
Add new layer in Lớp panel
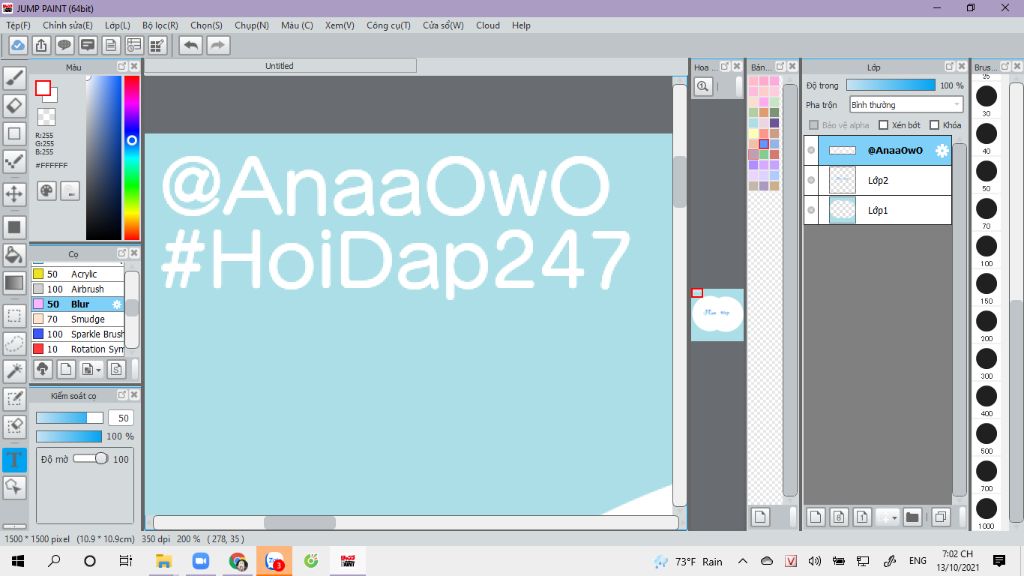(x=815, y=517)
